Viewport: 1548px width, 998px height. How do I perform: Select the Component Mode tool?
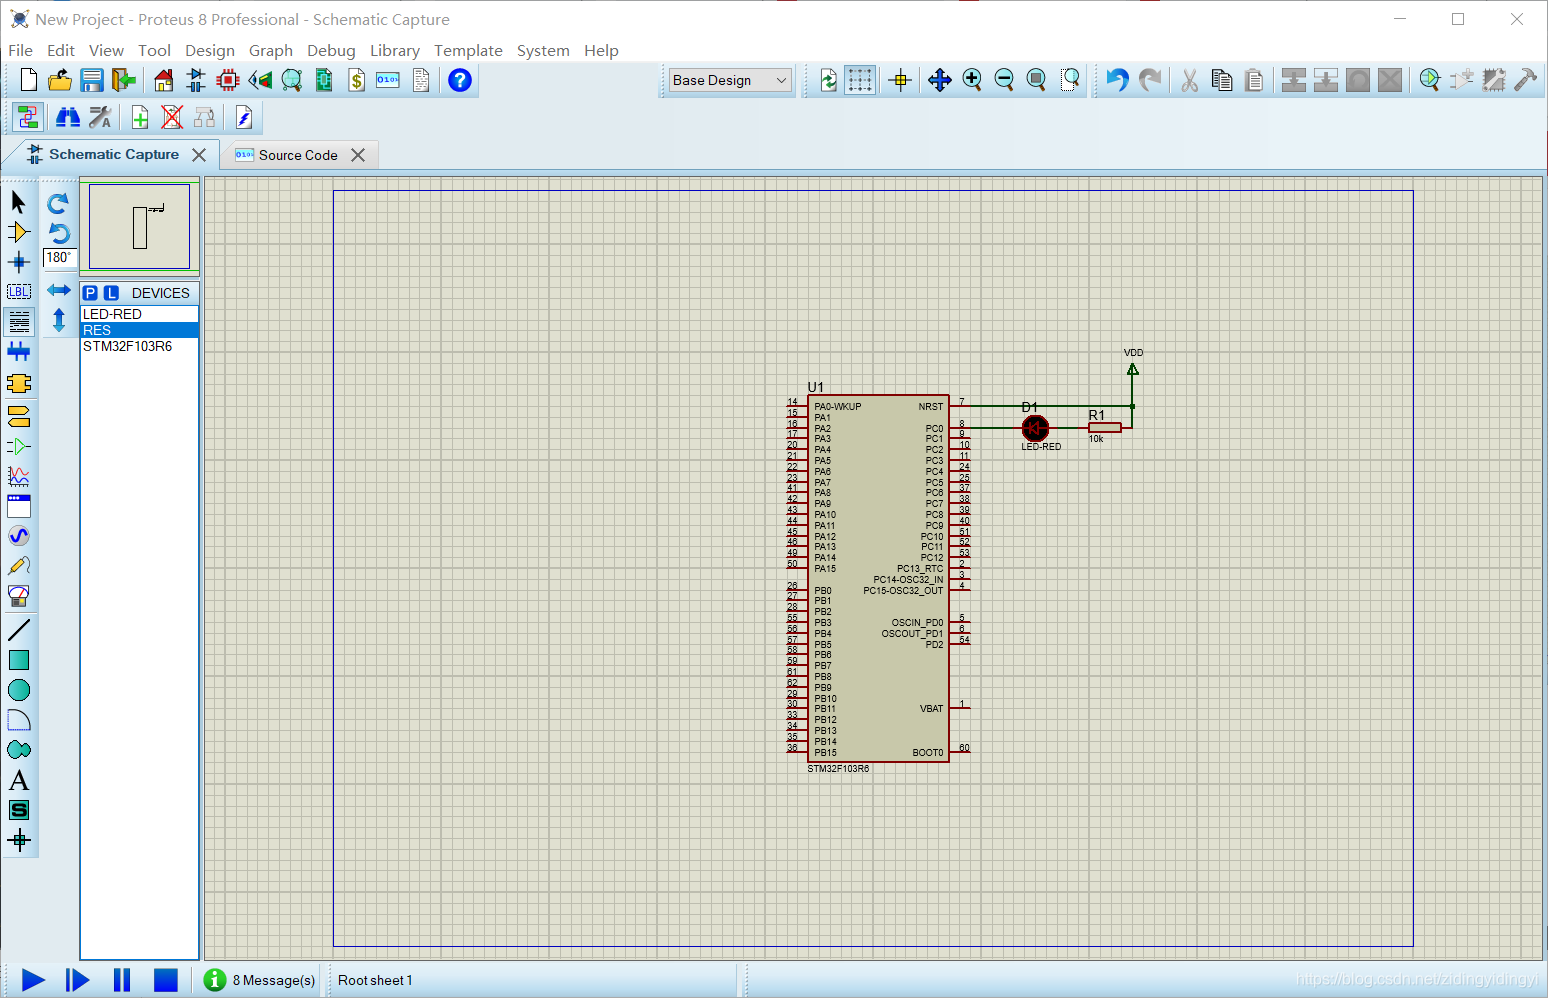point(18,232)
